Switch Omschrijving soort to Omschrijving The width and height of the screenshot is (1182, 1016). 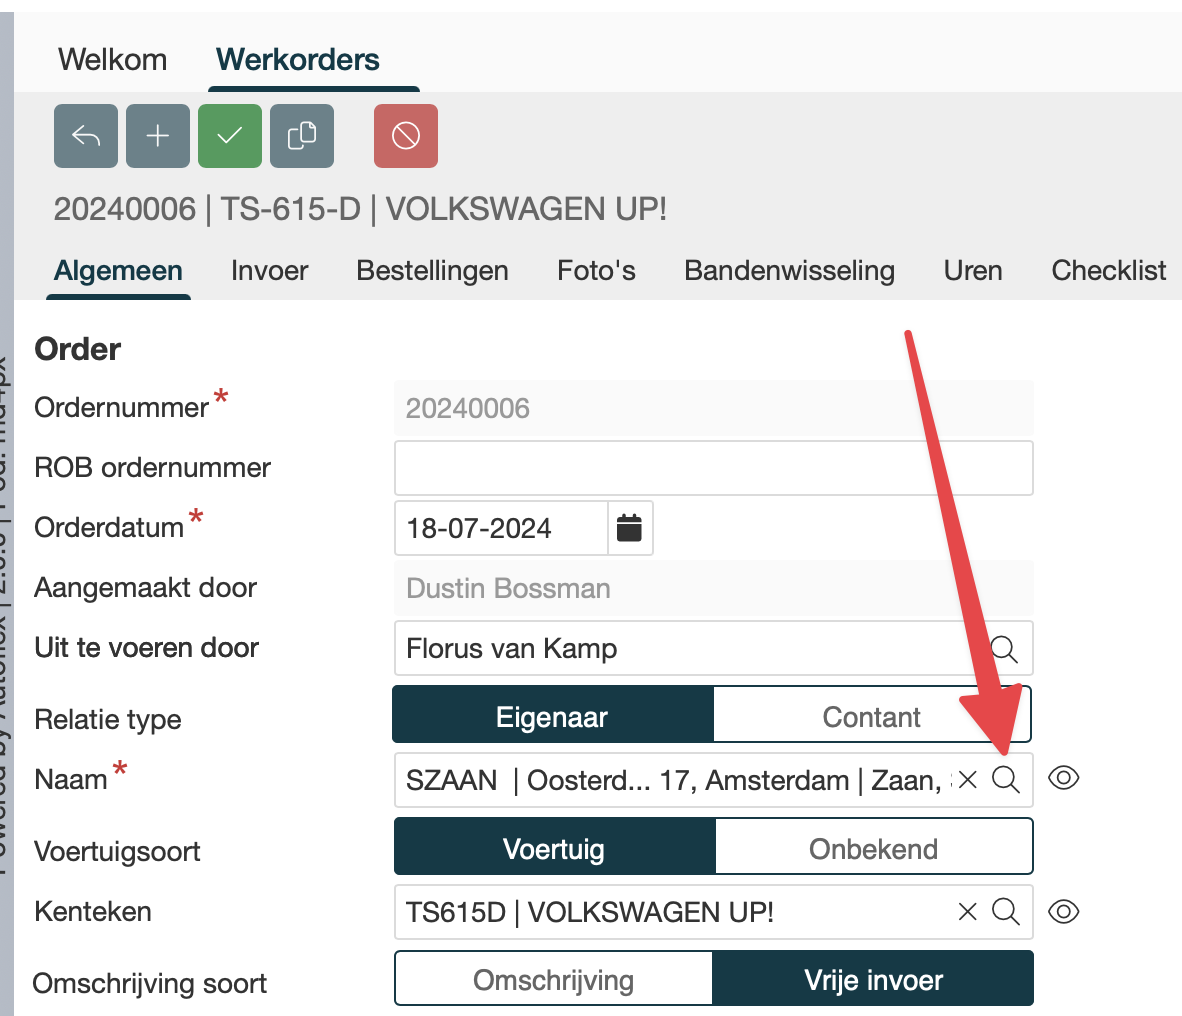[x=553, y=980]
